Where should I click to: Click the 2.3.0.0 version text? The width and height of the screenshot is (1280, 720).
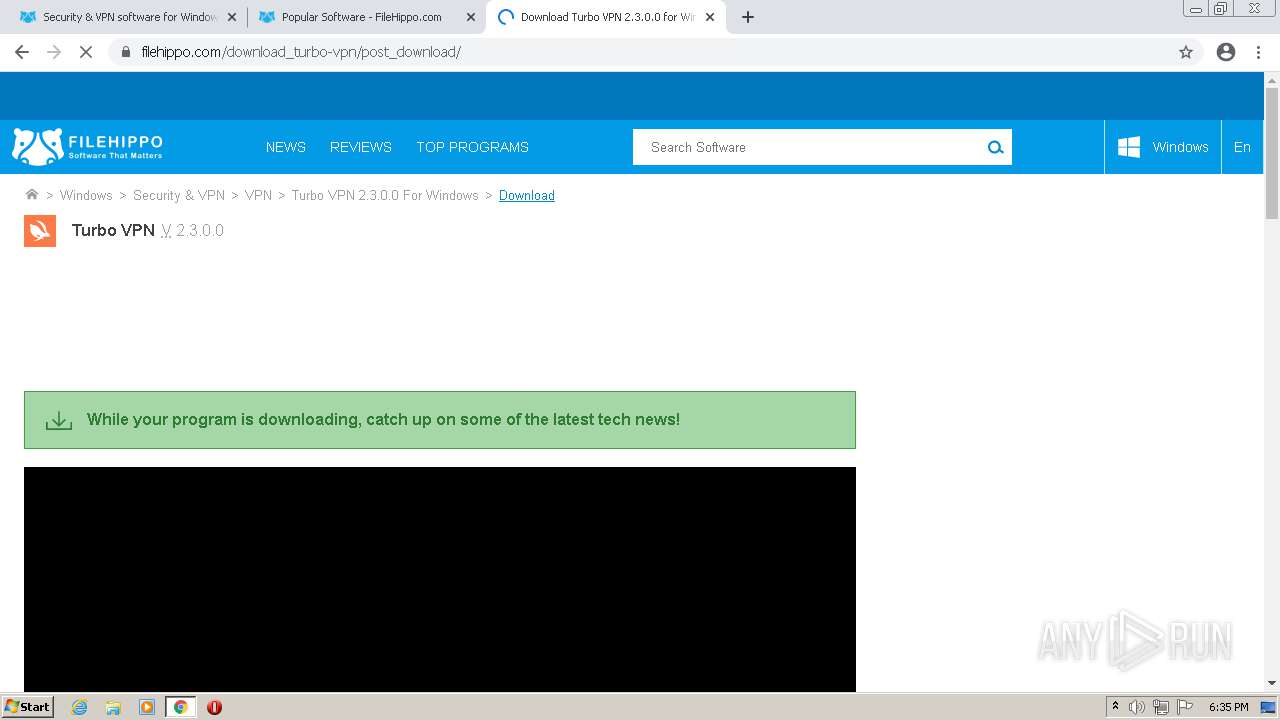coord(200,230)
